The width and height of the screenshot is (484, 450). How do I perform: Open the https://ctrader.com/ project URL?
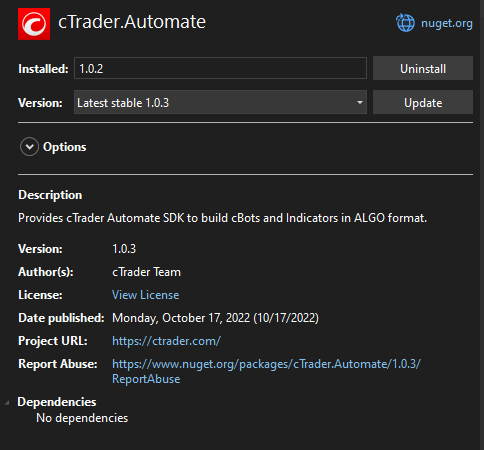tap(166, 341)
